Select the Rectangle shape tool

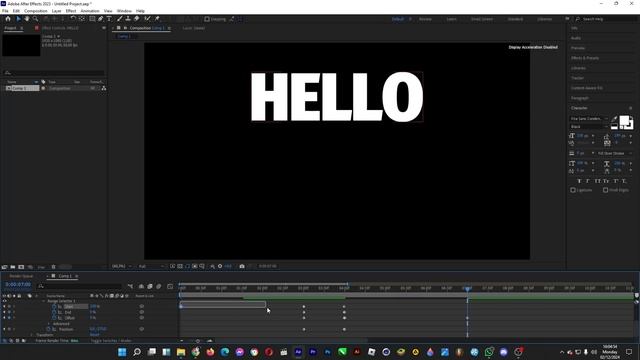tap(92, 19)
